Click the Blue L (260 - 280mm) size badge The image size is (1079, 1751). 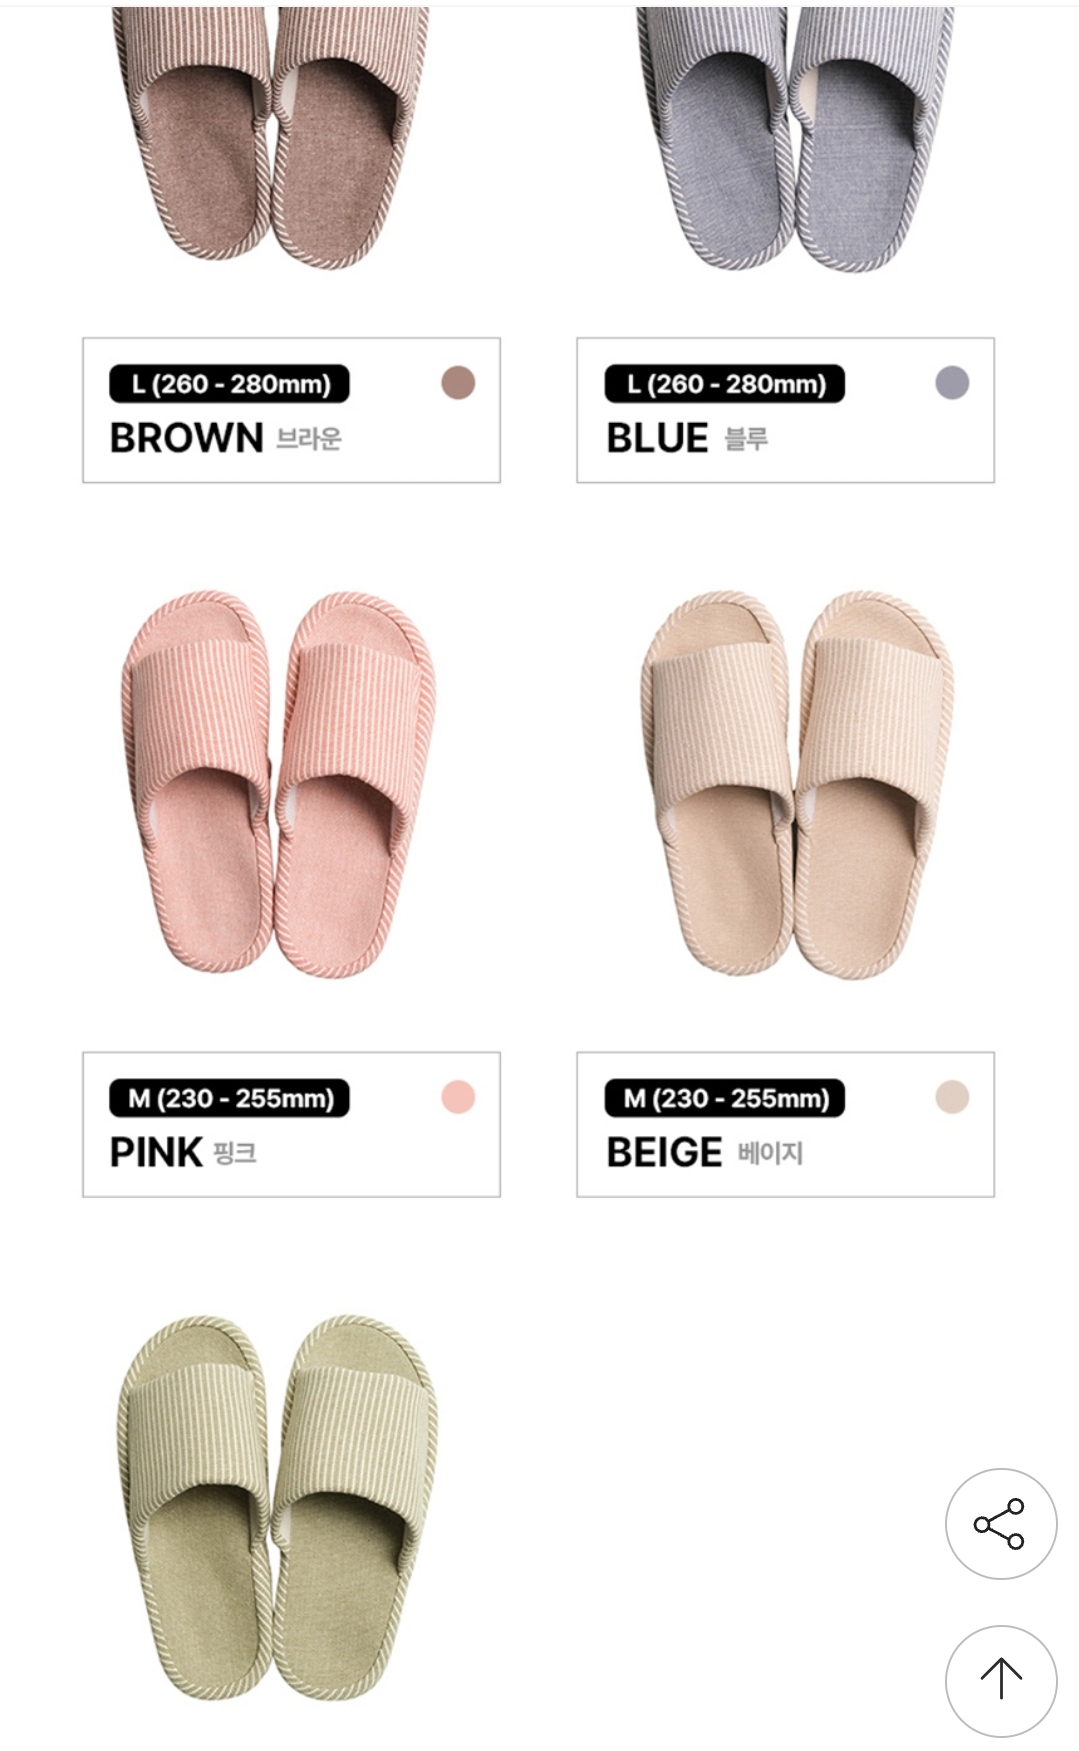(x=725, y=384)
